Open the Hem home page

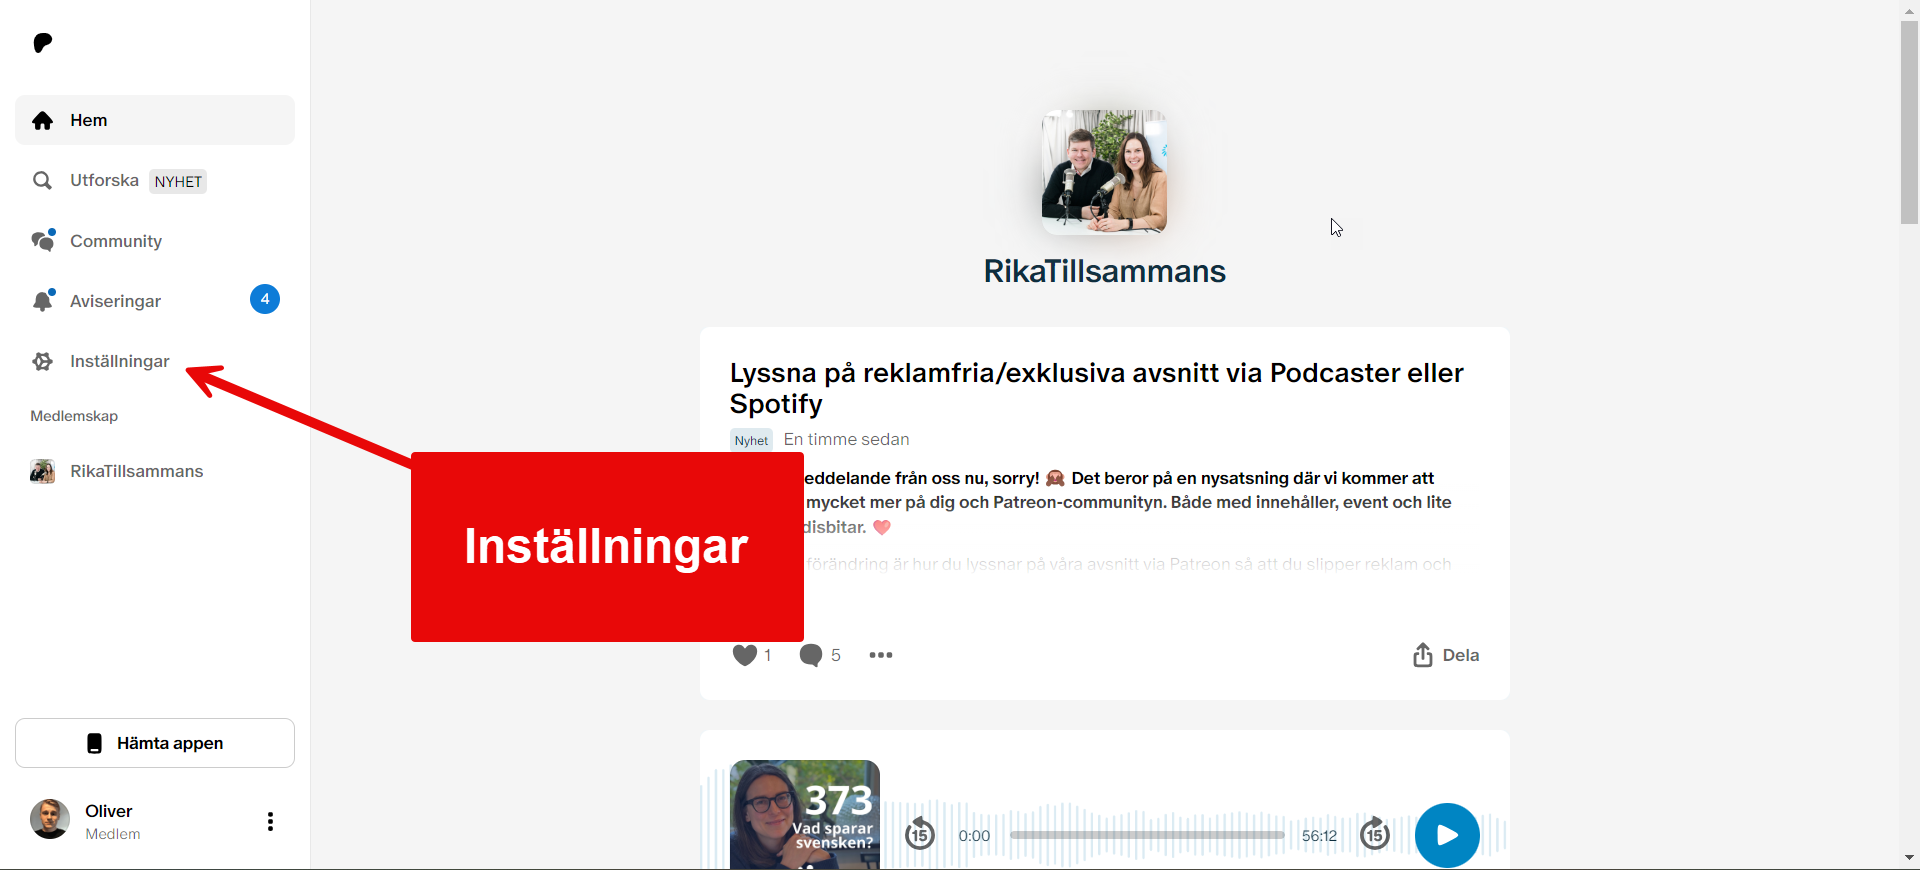[x=88, y=121]
